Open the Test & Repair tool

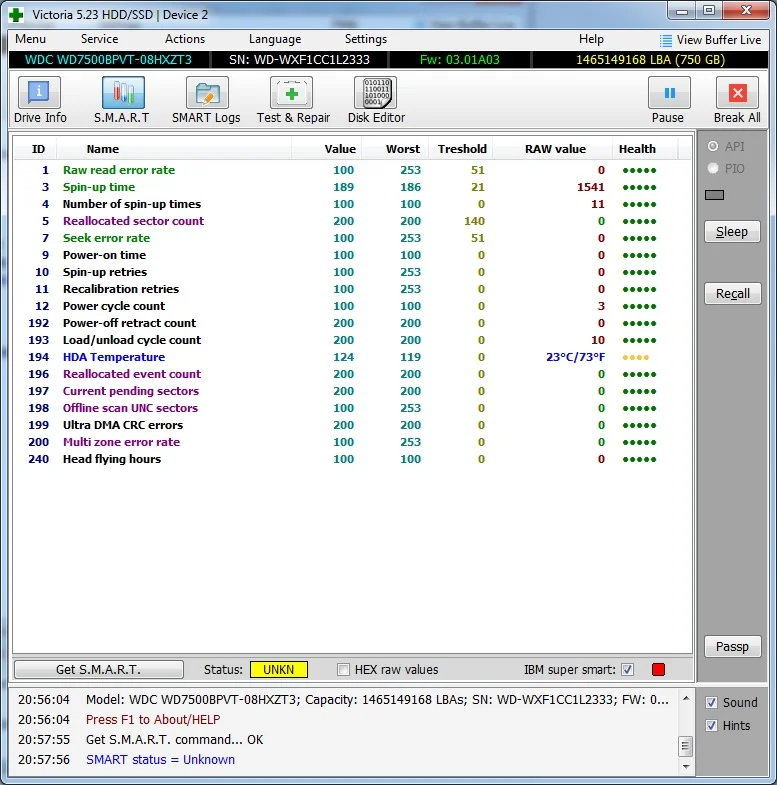[292, 93]
